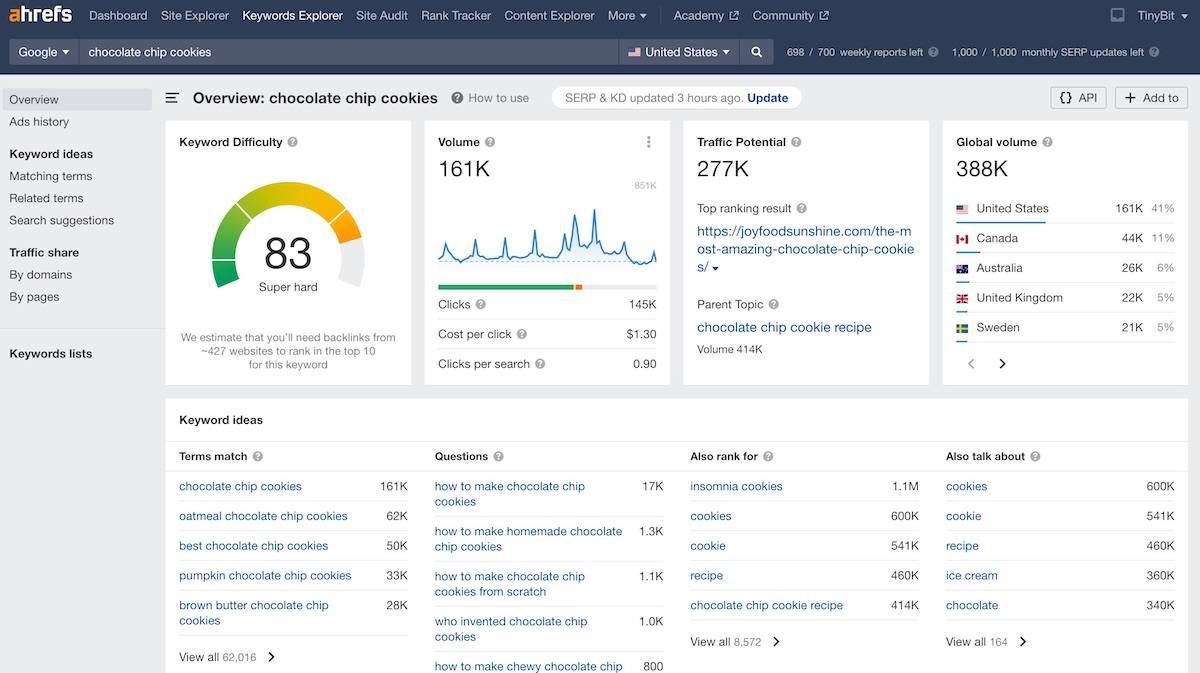Click the keyword search input field
The height and width of the screenshot is (673, 1200).
click(x=348, y=52)
